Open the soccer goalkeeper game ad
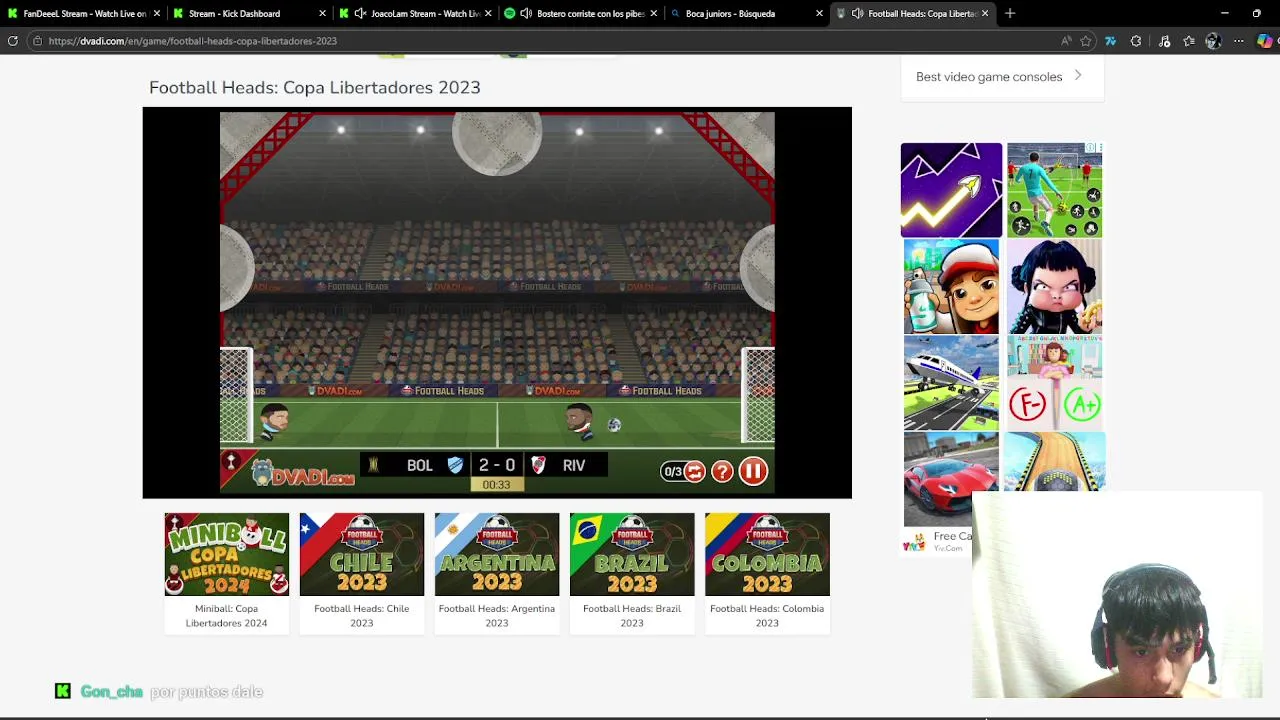Viewport: 1280px width, 720px height. pyautogui.click(x=1054, y=190)
